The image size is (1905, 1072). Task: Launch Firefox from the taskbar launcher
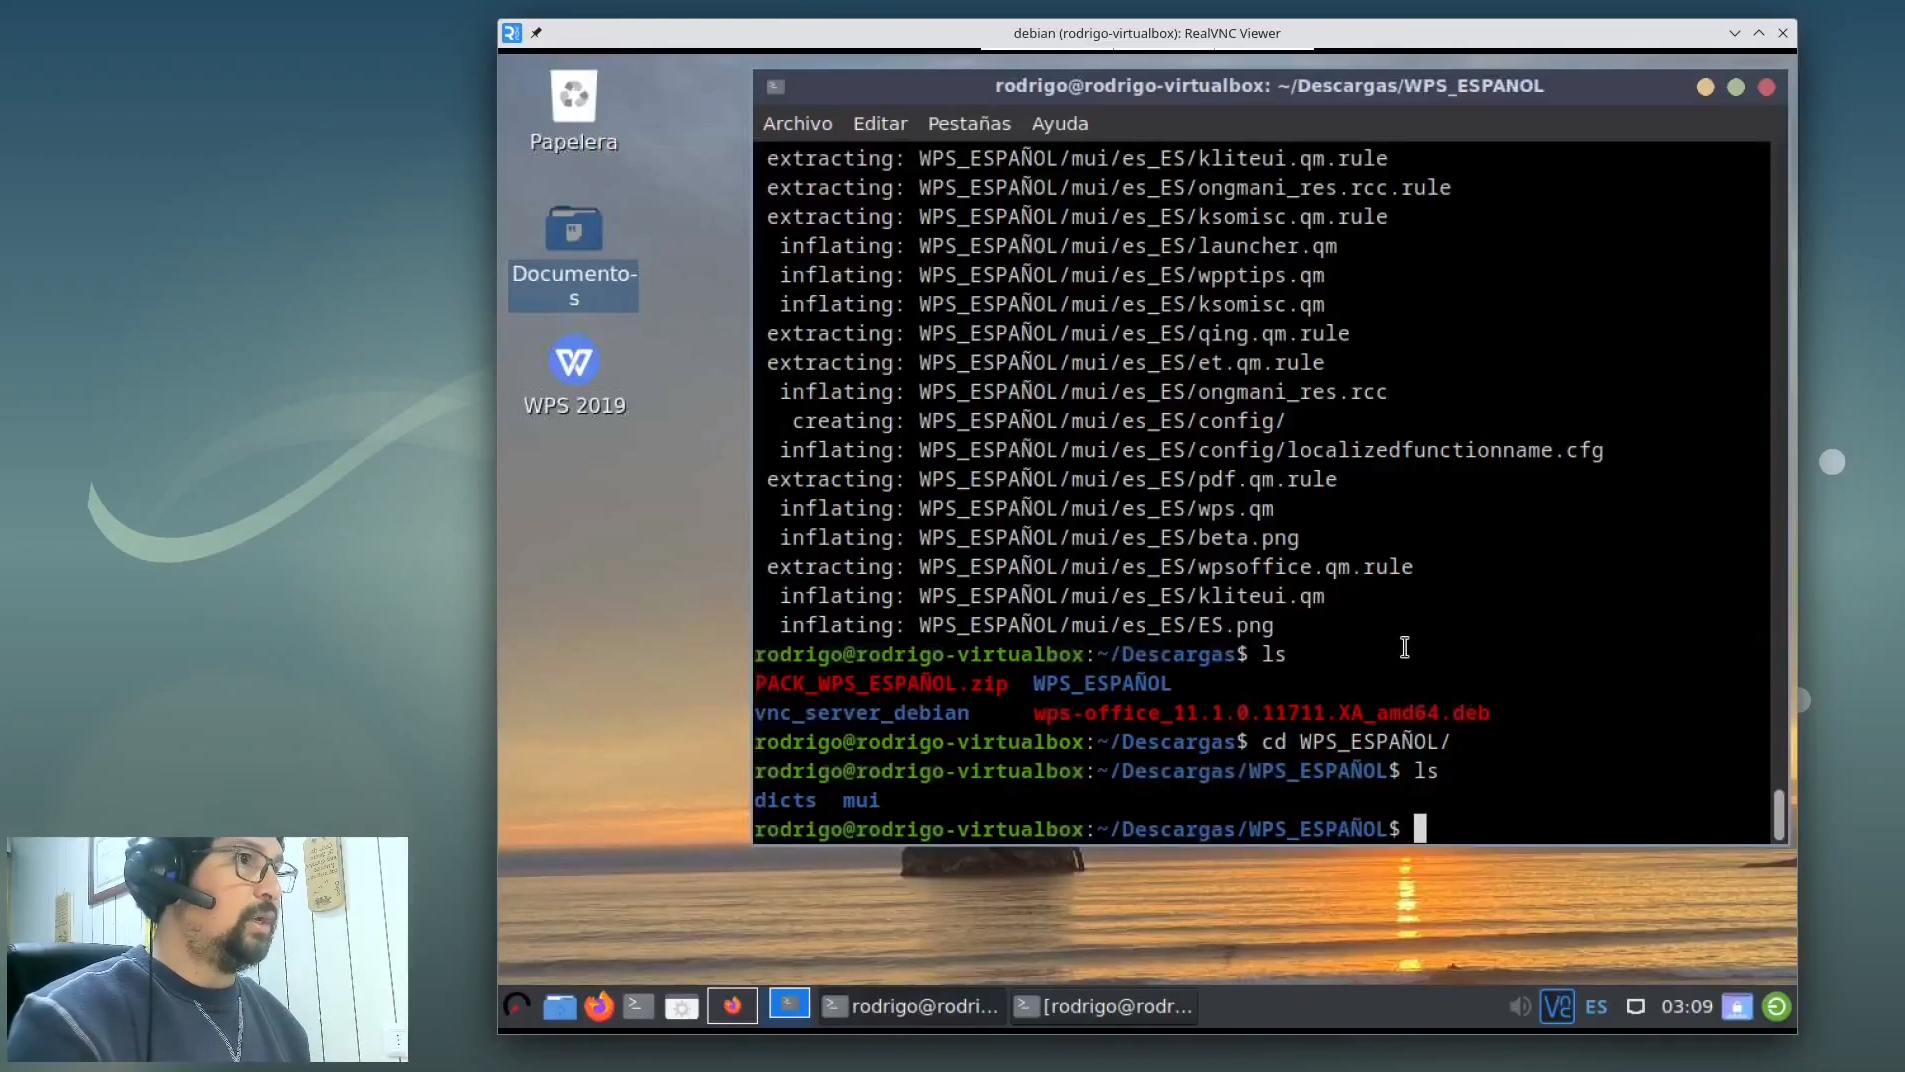[x=599, y=1007]
